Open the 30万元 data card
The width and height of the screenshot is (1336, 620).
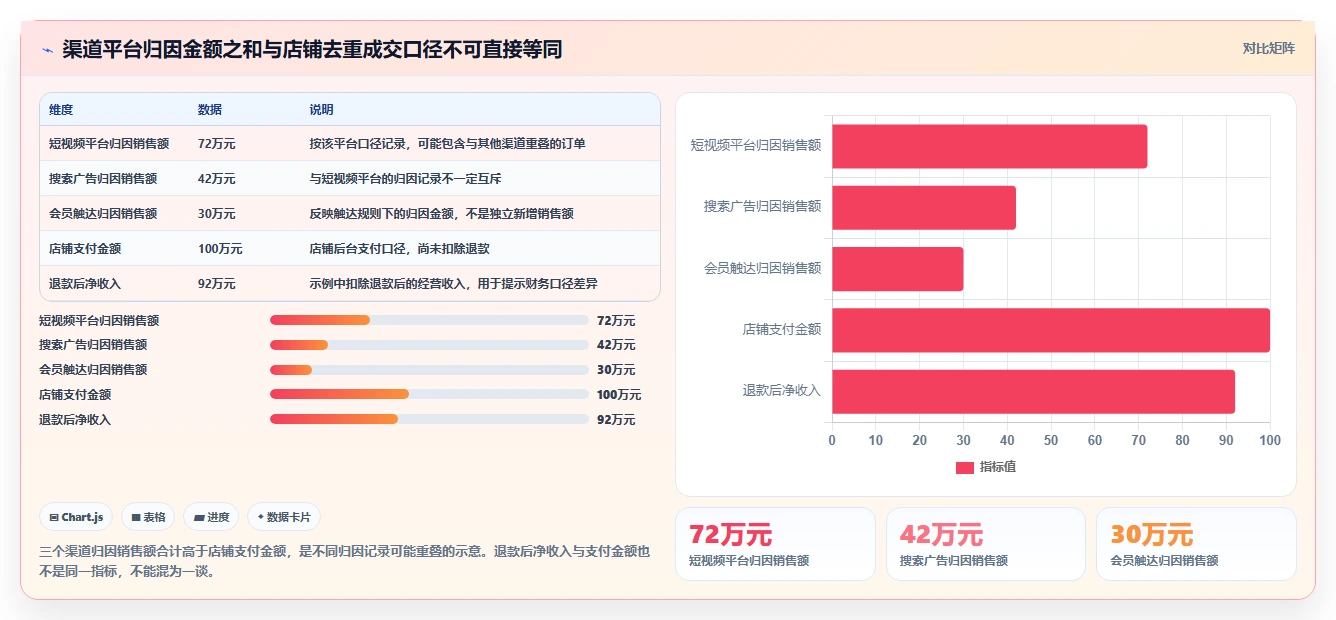pos(1196,544)
